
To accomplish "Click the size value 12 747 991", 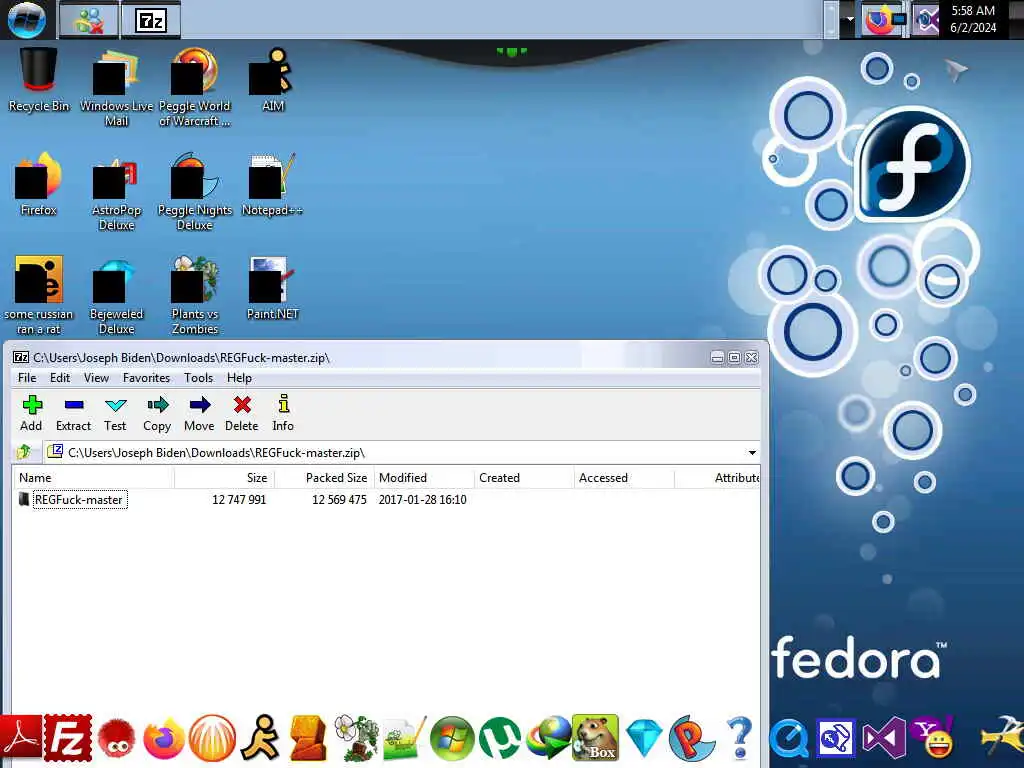I will click(x=239, y=500).
